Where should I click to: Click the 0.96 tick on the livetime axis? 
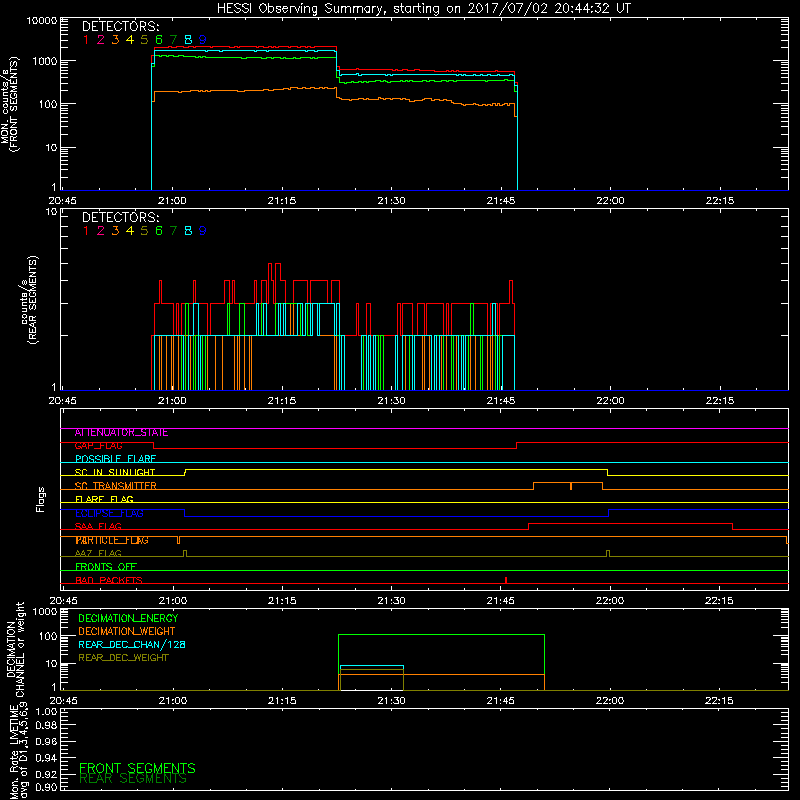click(46, 741)
